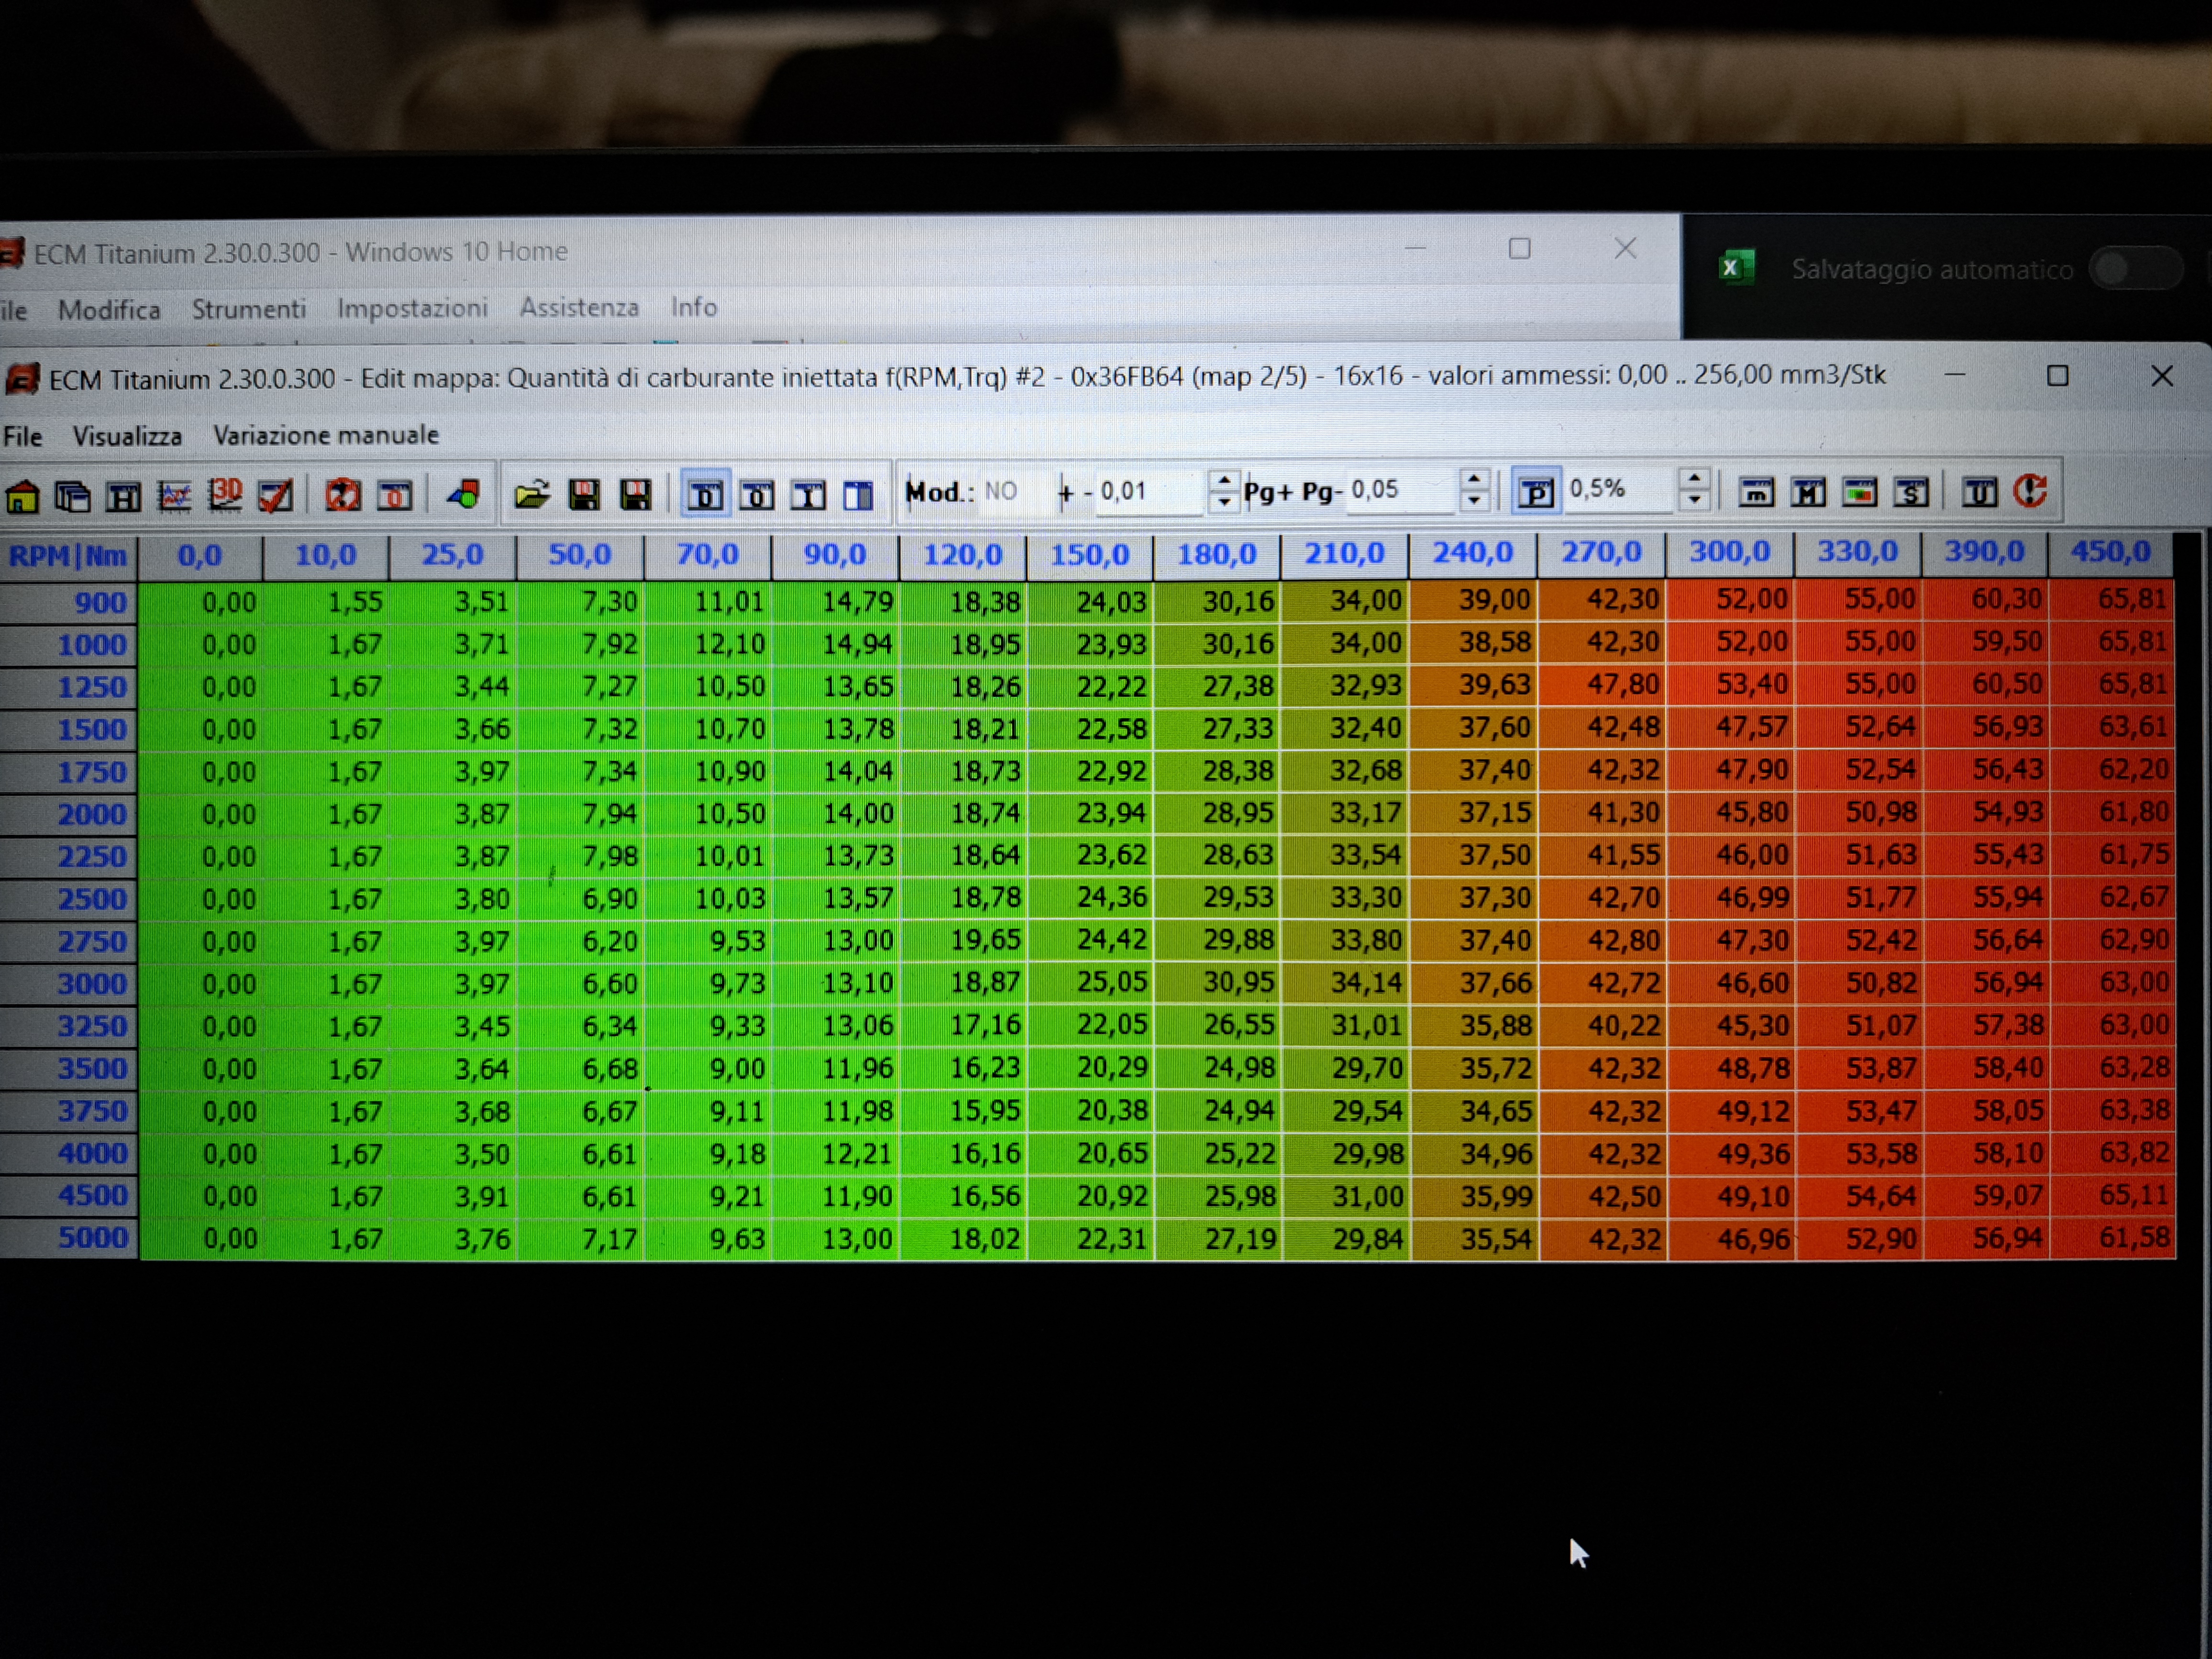The image size is (2212, 1659).
Task: Click the open folder icon
Action: (x=532, y=494)
